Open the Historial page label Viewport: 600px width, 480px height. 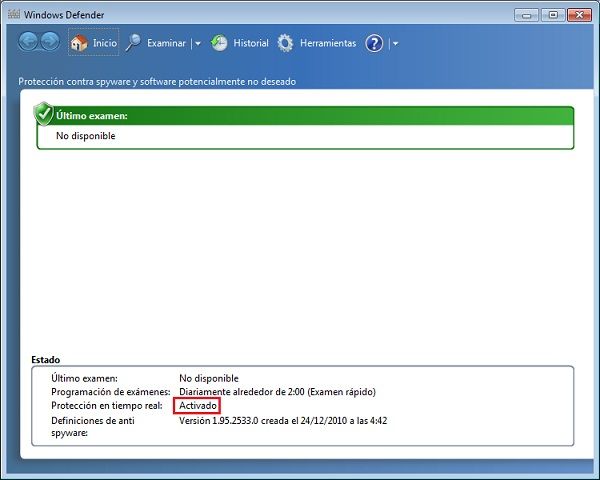(251, 43)
